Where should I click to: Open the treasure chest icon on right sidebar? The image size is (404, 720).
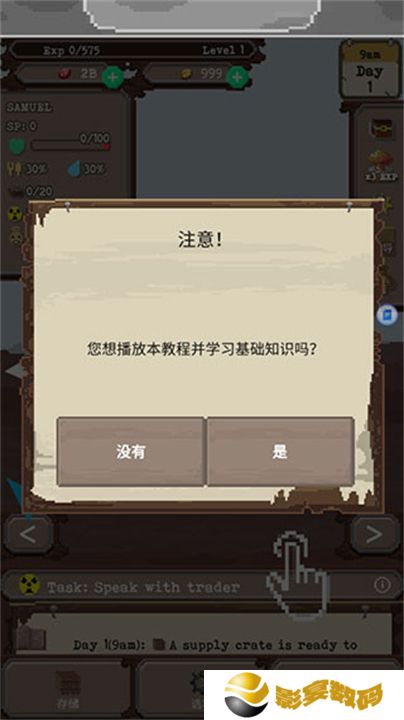point(381,129)
